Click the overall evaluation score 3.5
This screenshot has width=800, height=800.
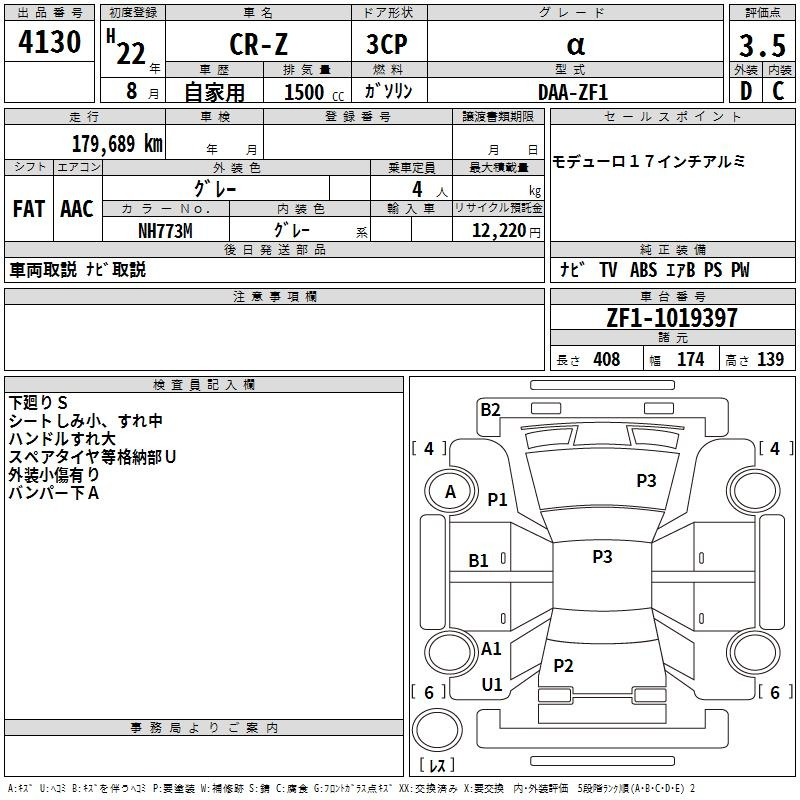coord(761,45)
